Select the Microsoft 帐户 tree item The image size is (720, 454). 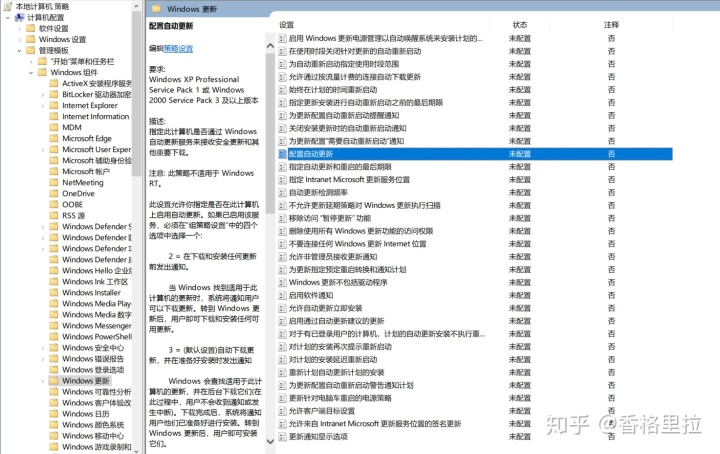click(86, 172)
